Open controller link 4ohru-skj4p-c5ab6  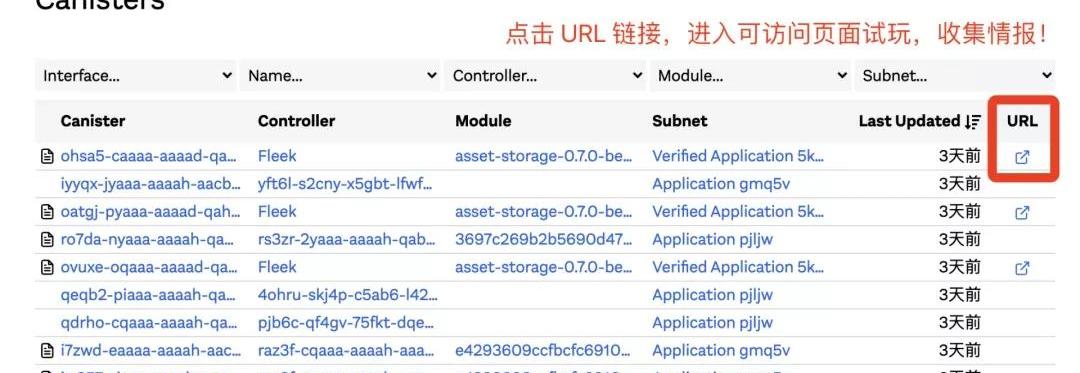coord(348,295)
